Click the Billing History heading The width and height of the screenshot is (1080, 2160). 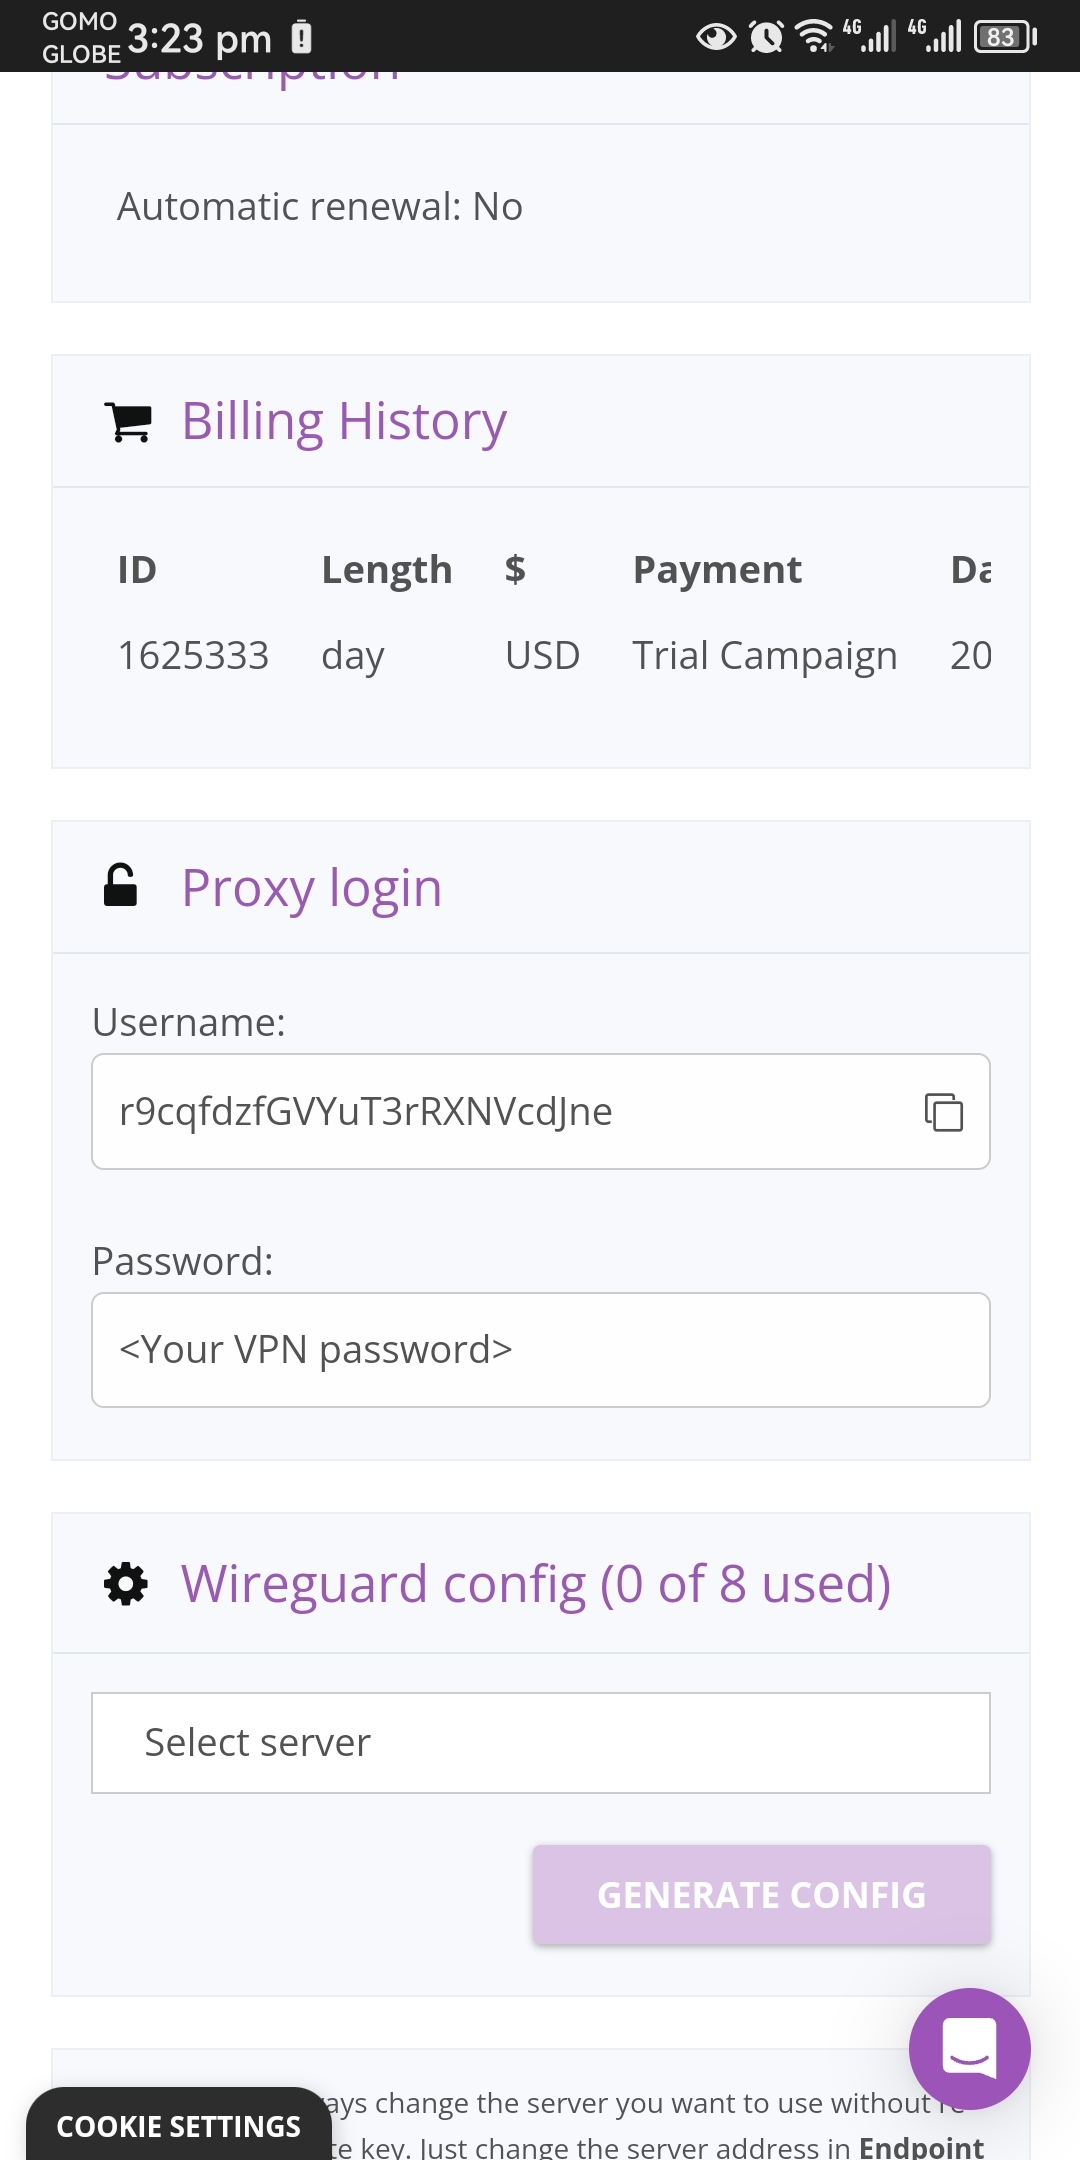[x=344, y=422]
